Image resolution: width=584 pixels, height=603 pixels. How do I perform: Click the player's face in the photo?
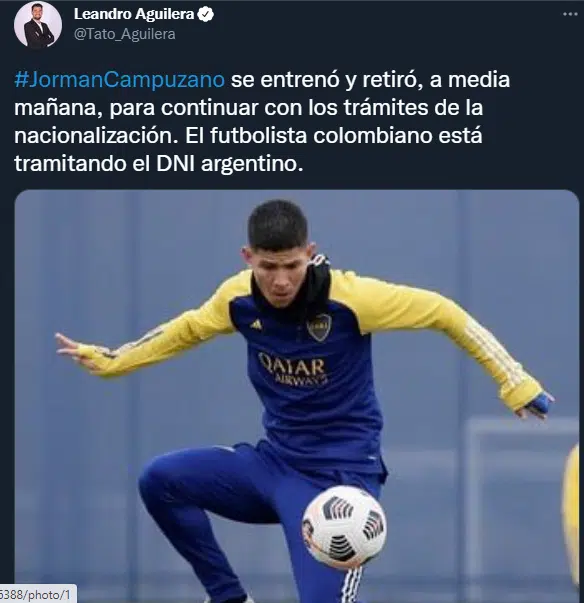coord(280,272)
